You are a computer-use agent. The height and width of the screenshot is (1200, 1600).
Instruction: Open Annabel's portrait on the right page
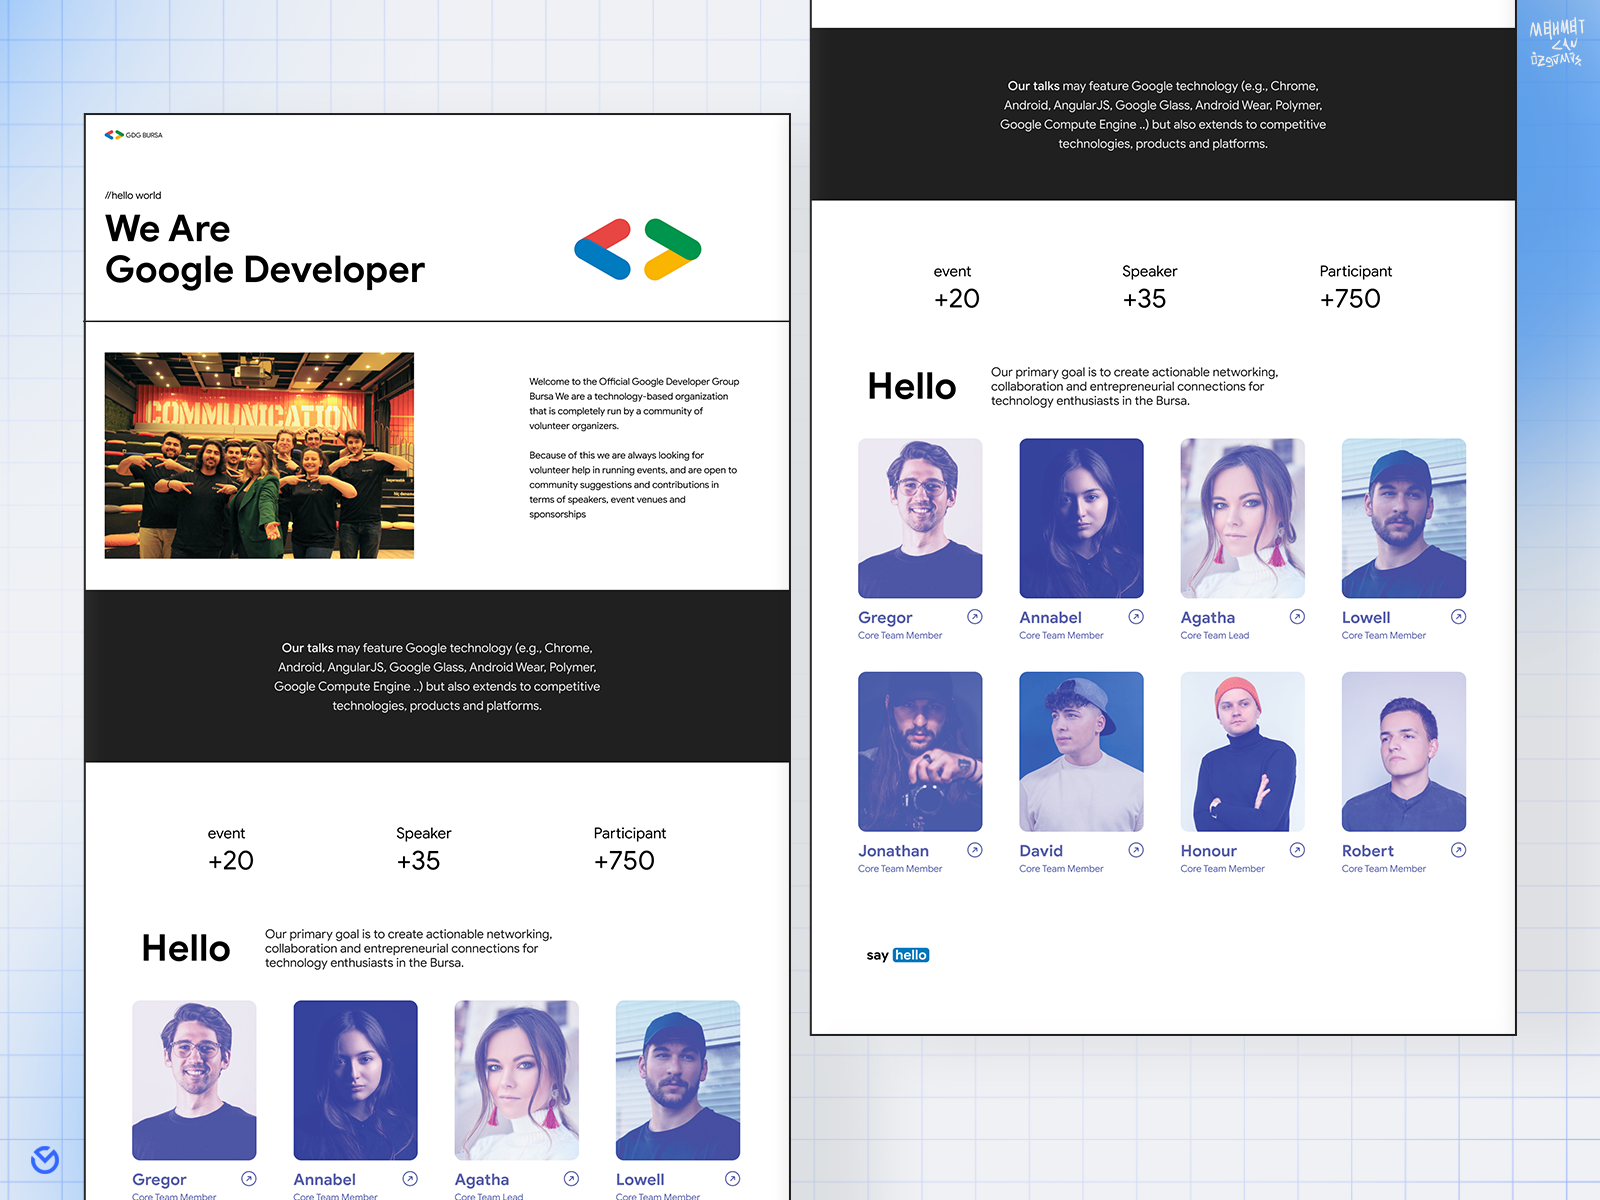pyautogui.click(x=1081, y=518)
